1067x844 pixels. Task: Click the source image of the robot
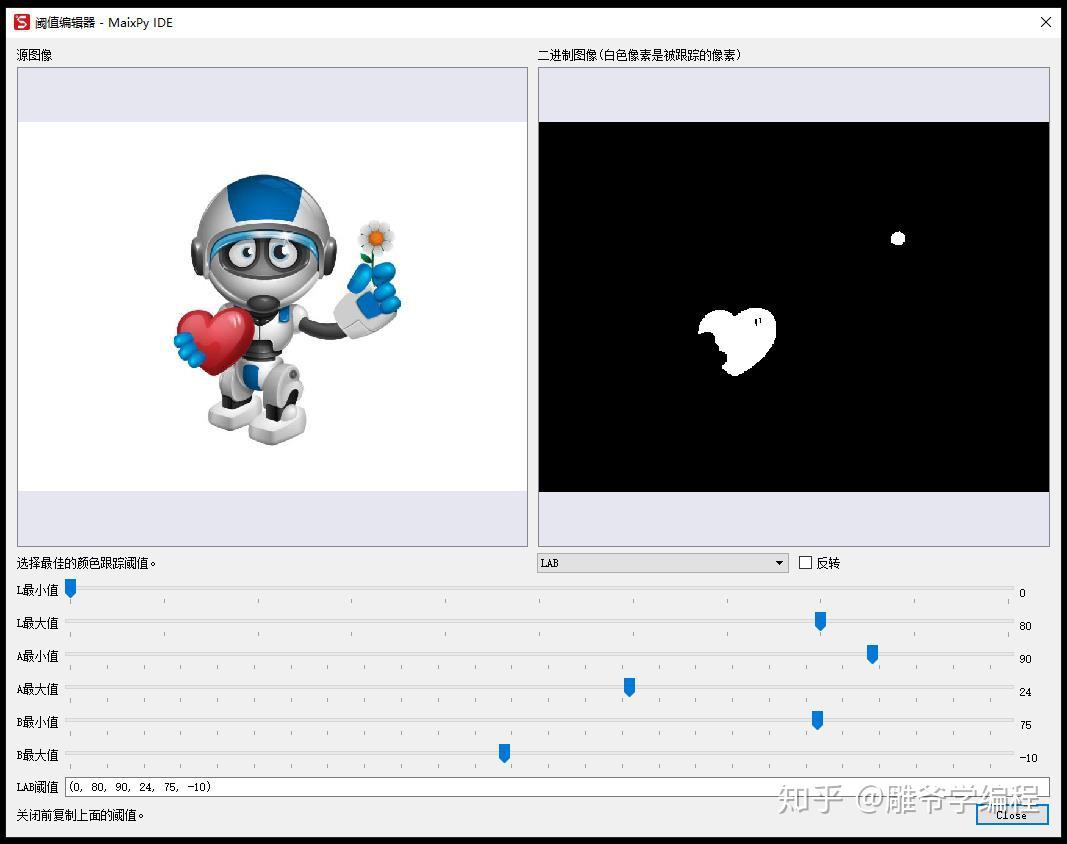270,300
